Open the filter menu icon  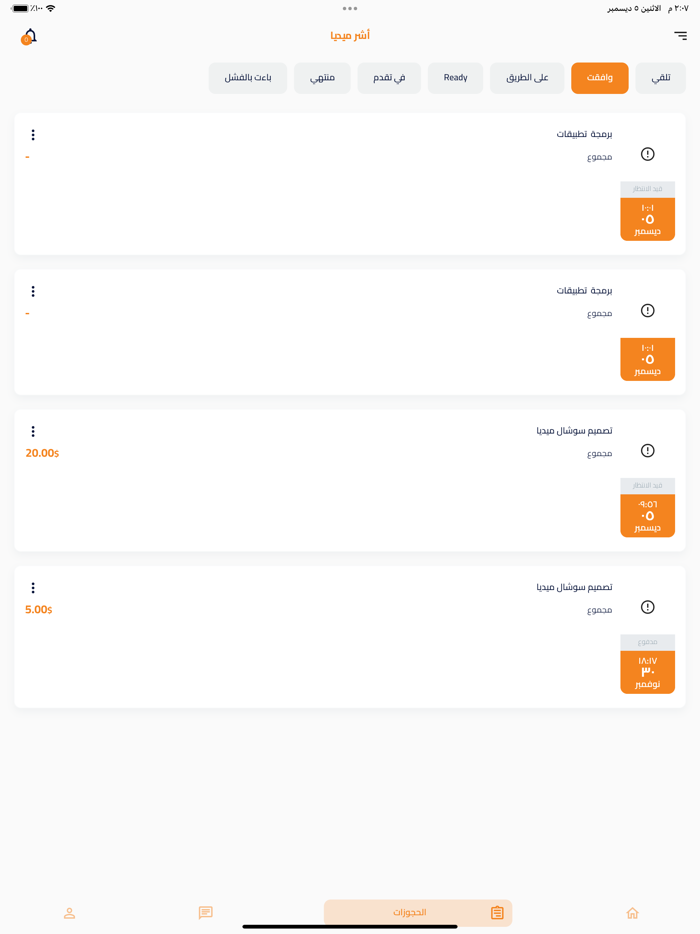pyautogui.click(x=680, y=36)
